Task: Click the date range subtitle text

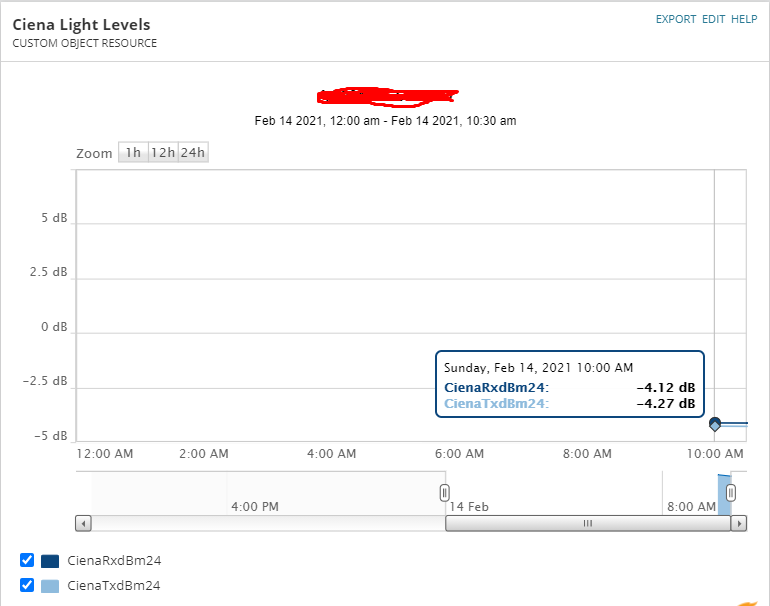Action: [x=385, y=121]
